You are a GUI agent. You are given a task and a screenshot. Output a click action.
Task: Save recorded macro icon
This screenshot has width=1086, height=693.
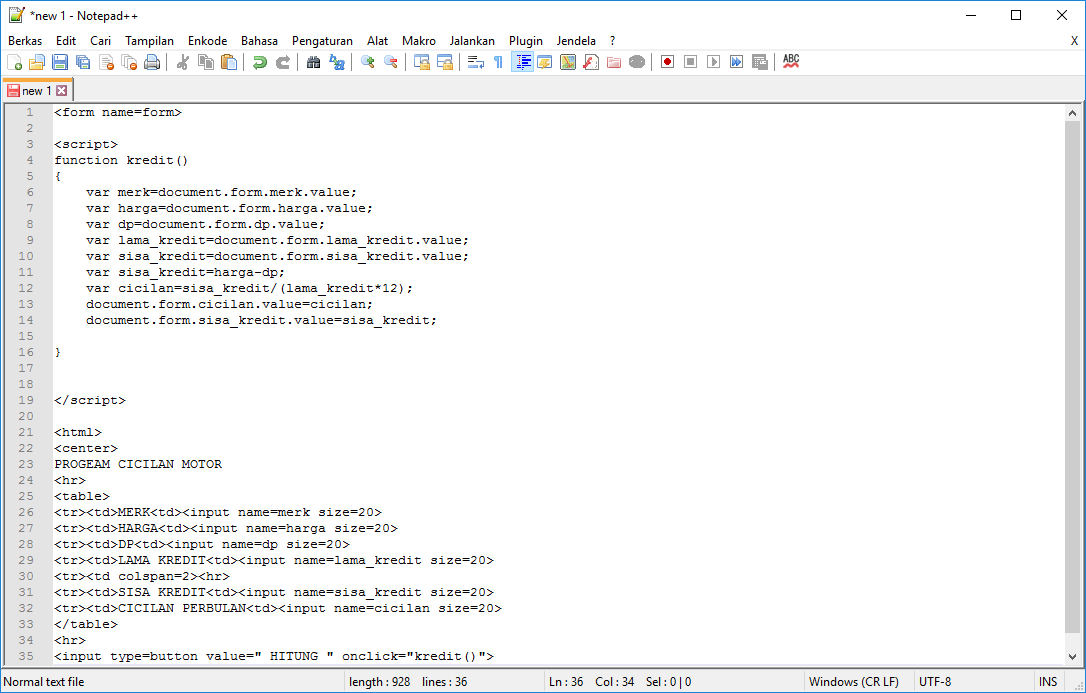pyautogui.click(x=759, y=62)
